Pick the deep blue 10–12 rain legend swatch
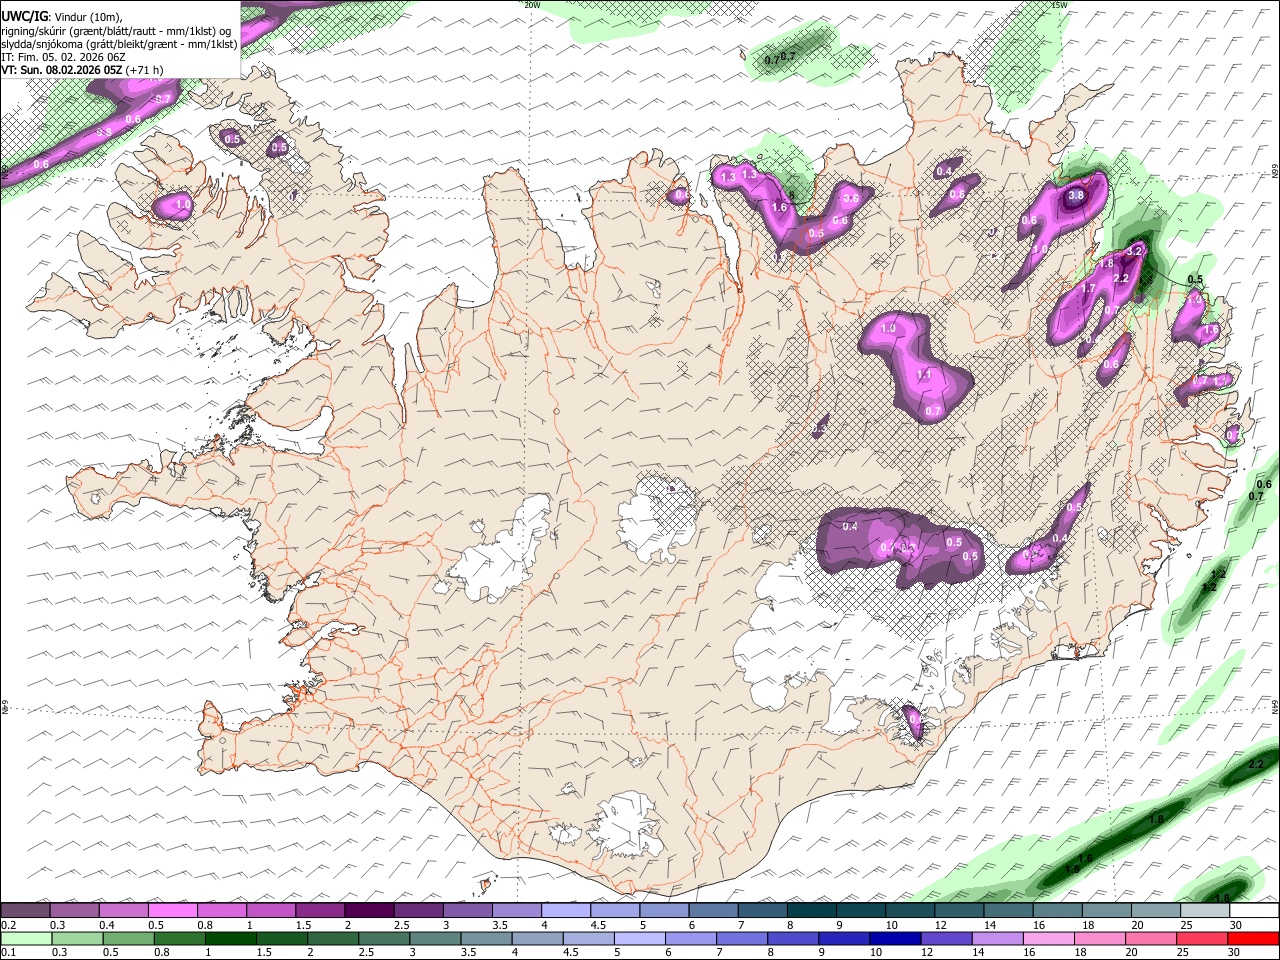This screenshot has height=960, width=1280. (895, 938)
